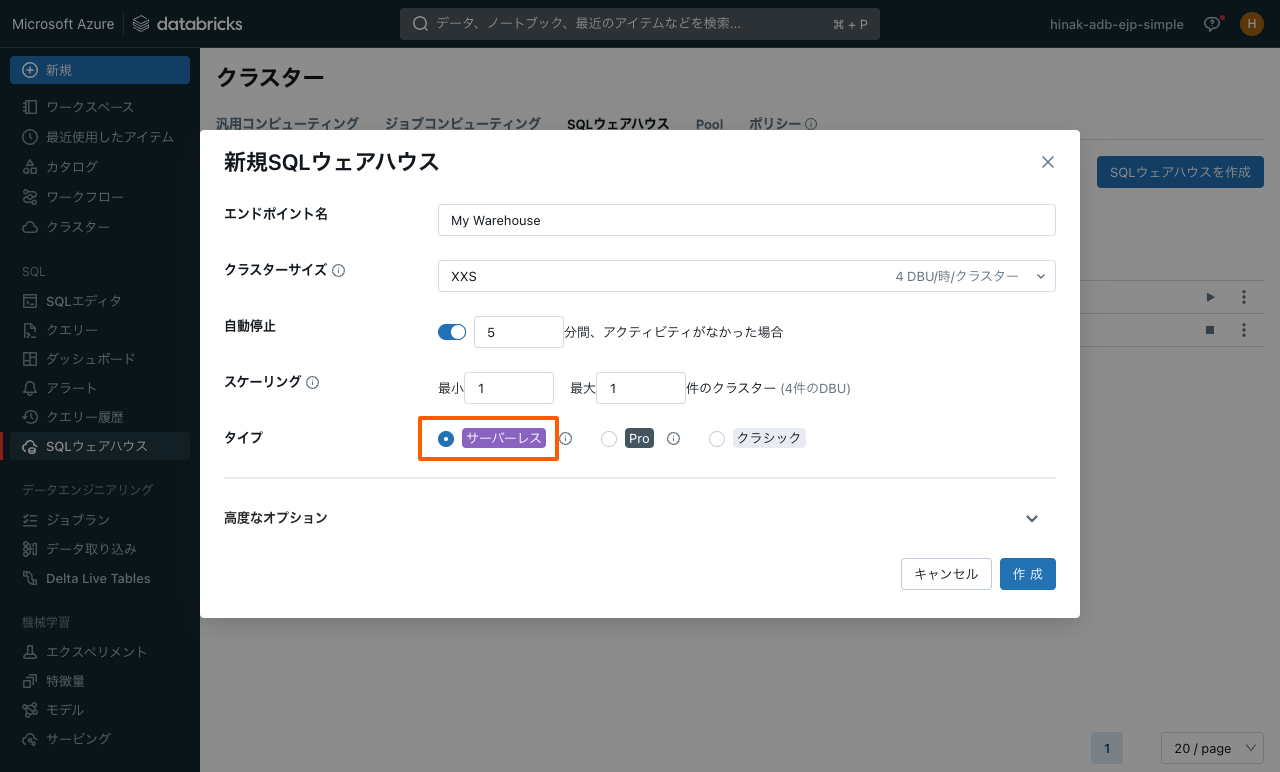Click page 1 pagination button
Image resolution: width=1280 pixels, height=772 pixels.
coord(1107,748)
